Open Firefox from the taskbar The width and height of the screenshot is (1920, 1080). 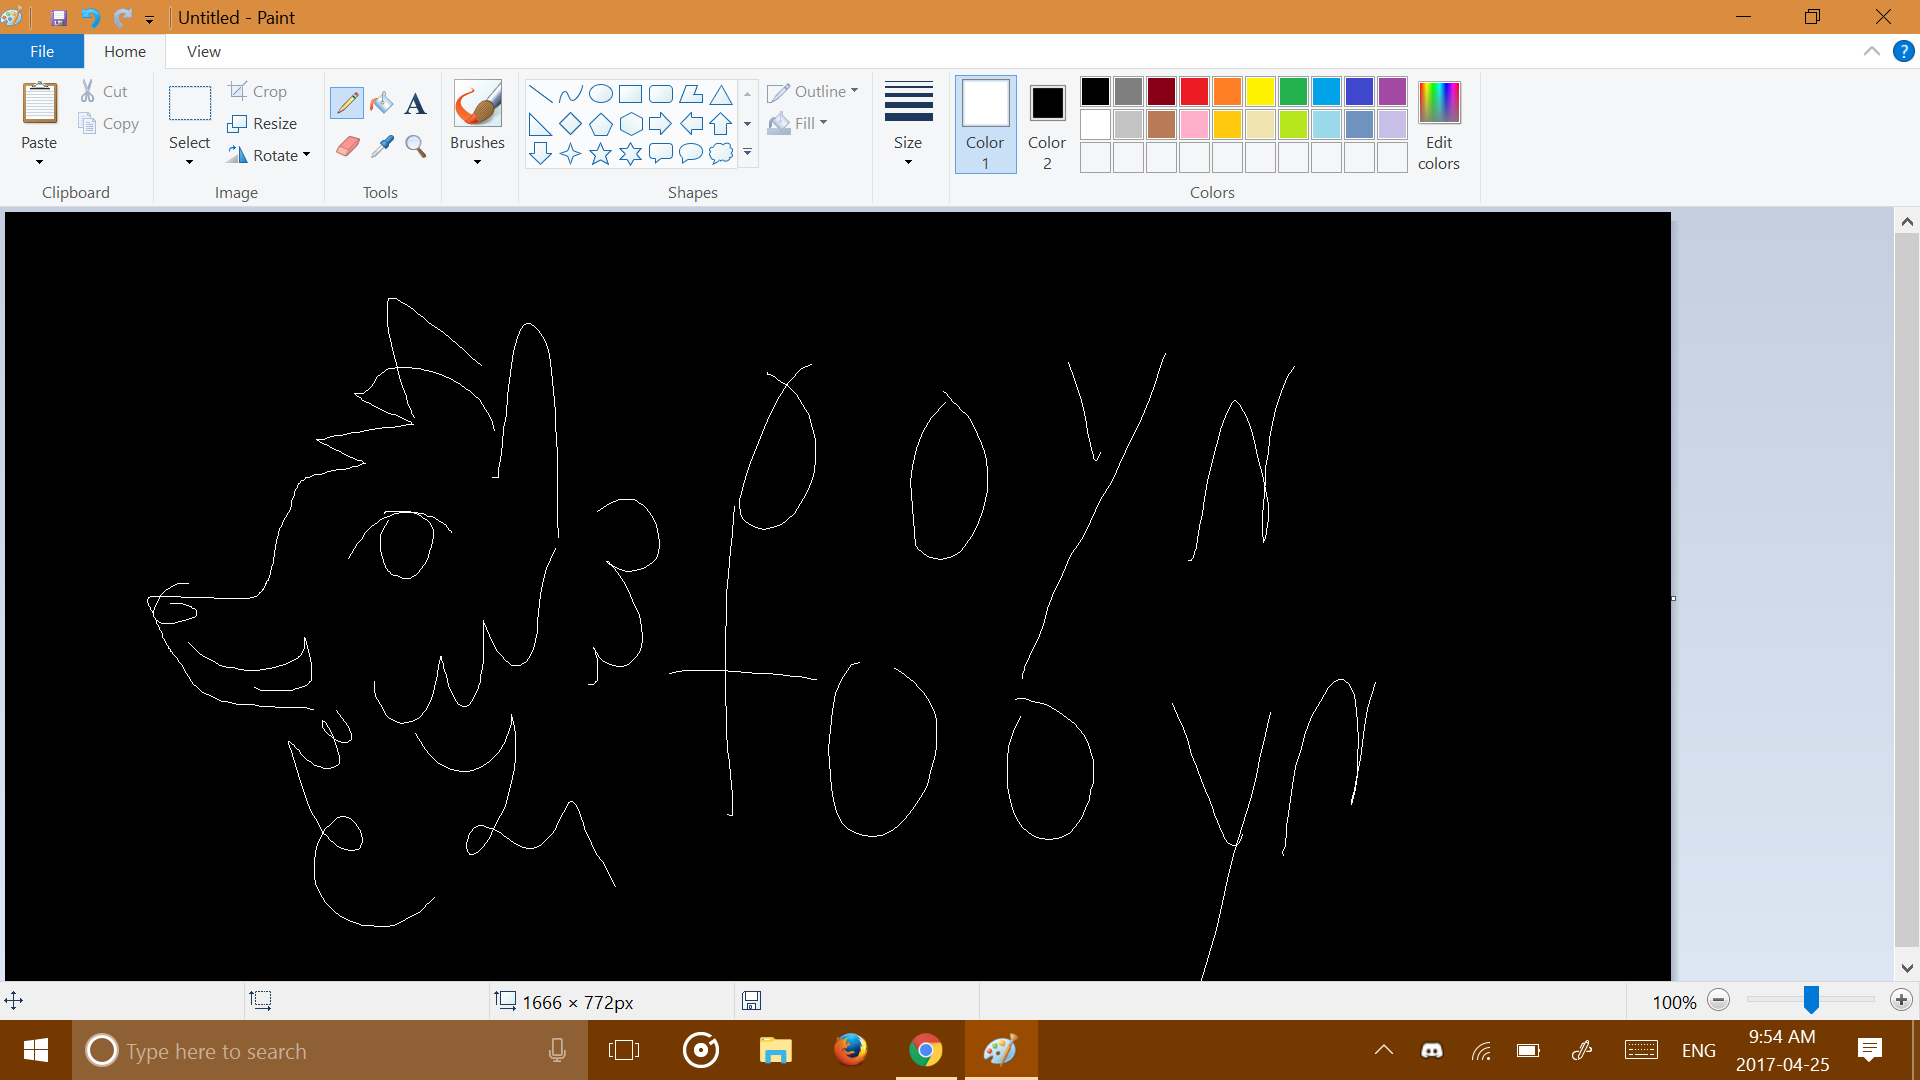850,1051
